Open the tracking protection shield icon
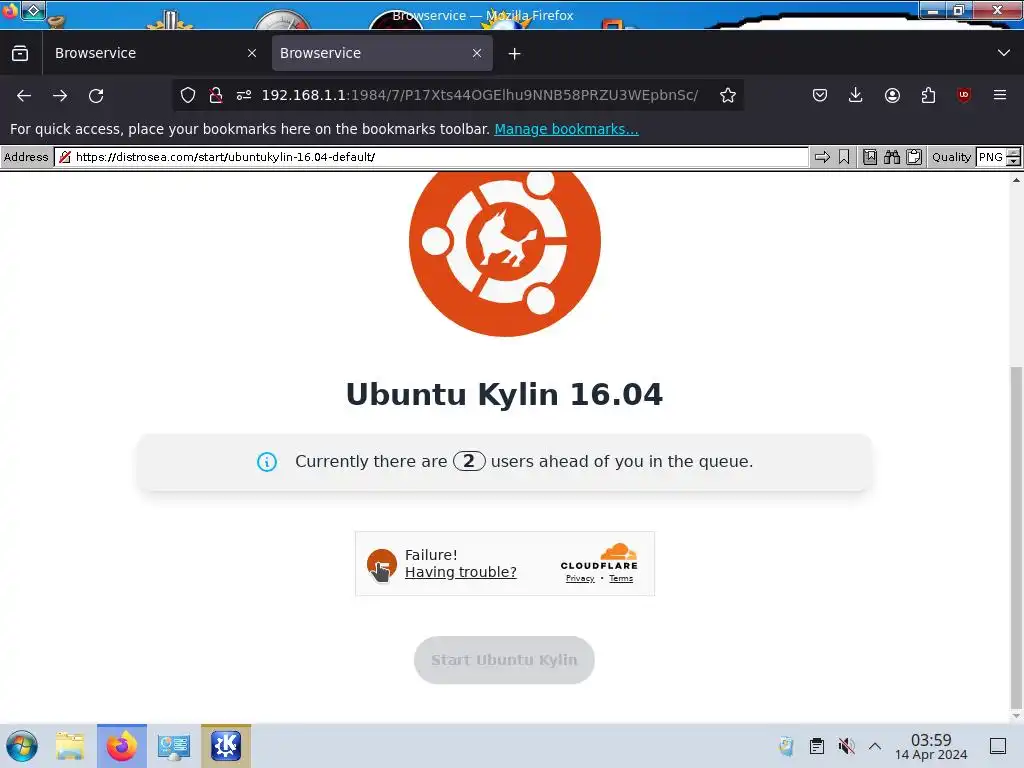Image resolution: width=1024 pixels, height=768 pixels. [188, 95]
